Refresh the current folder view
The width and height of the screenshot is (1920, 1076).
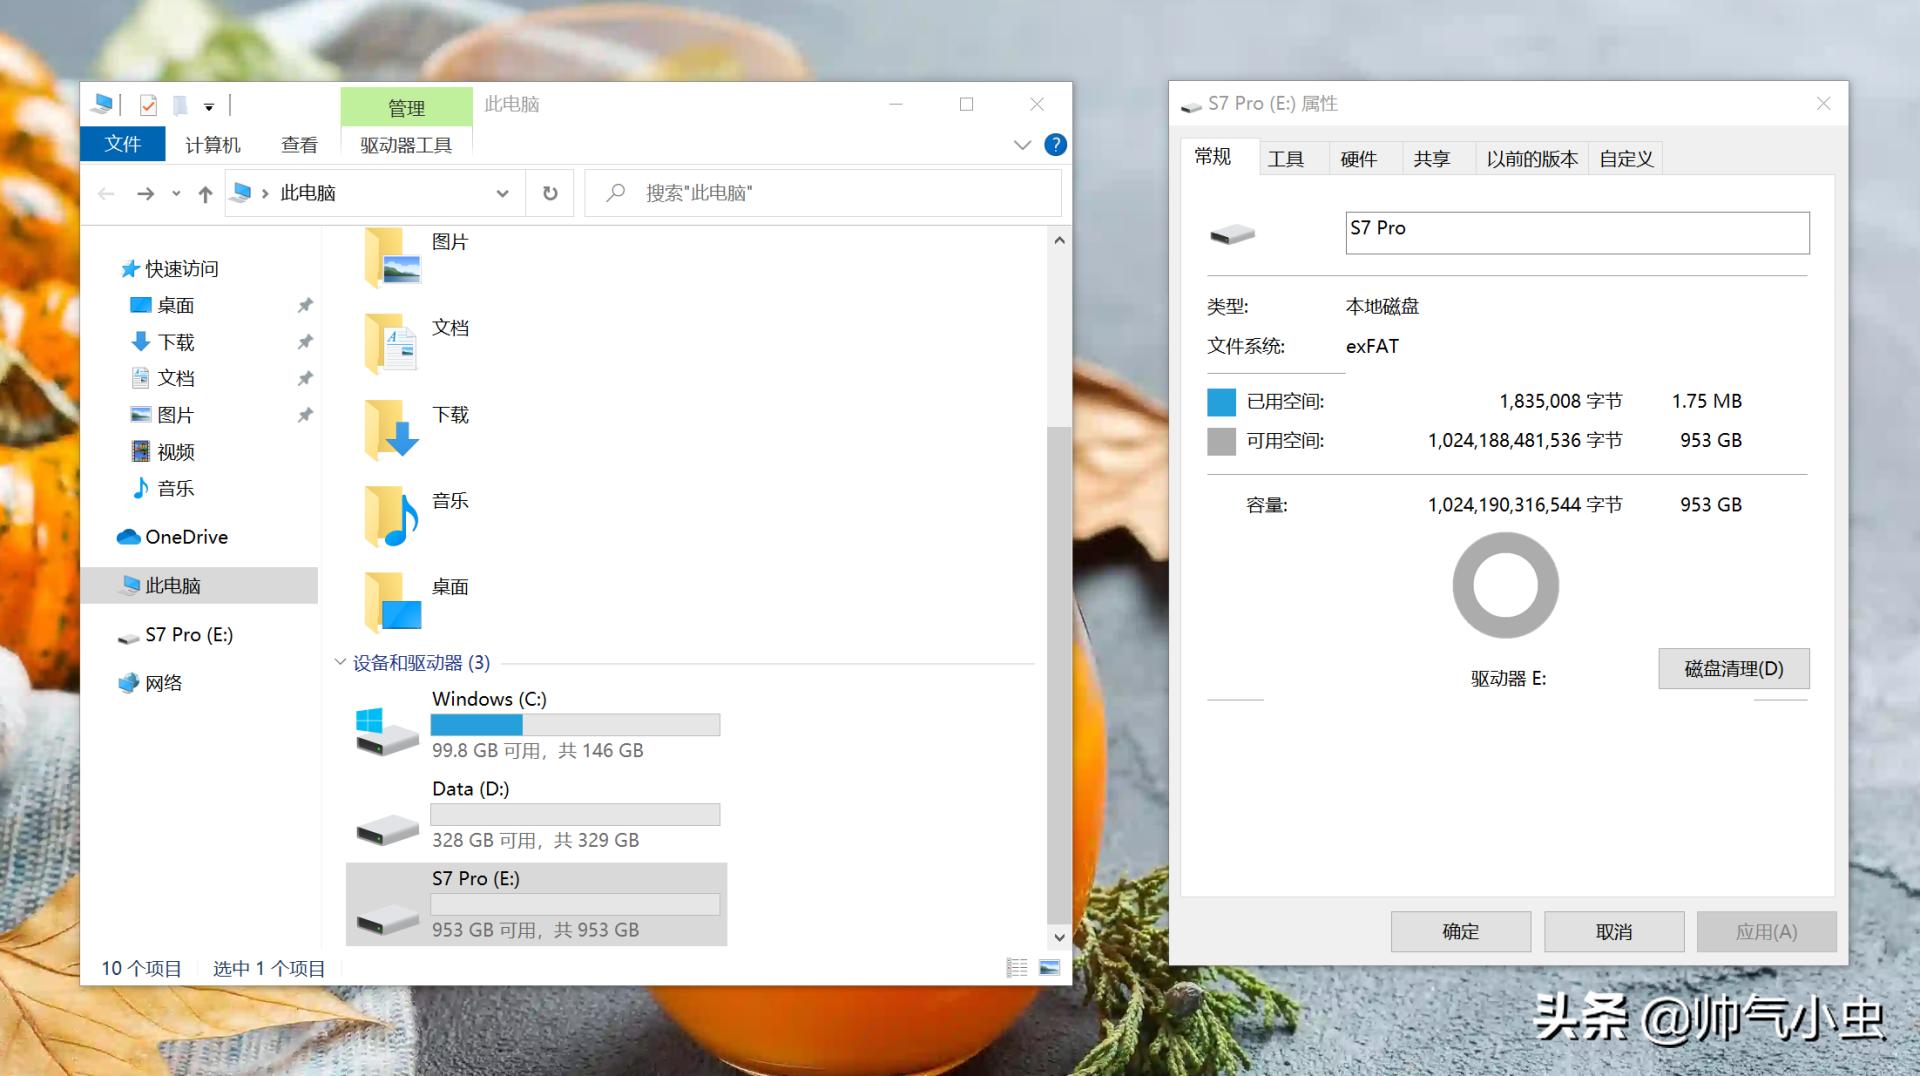pyautogui.click(x=549, y=193)
